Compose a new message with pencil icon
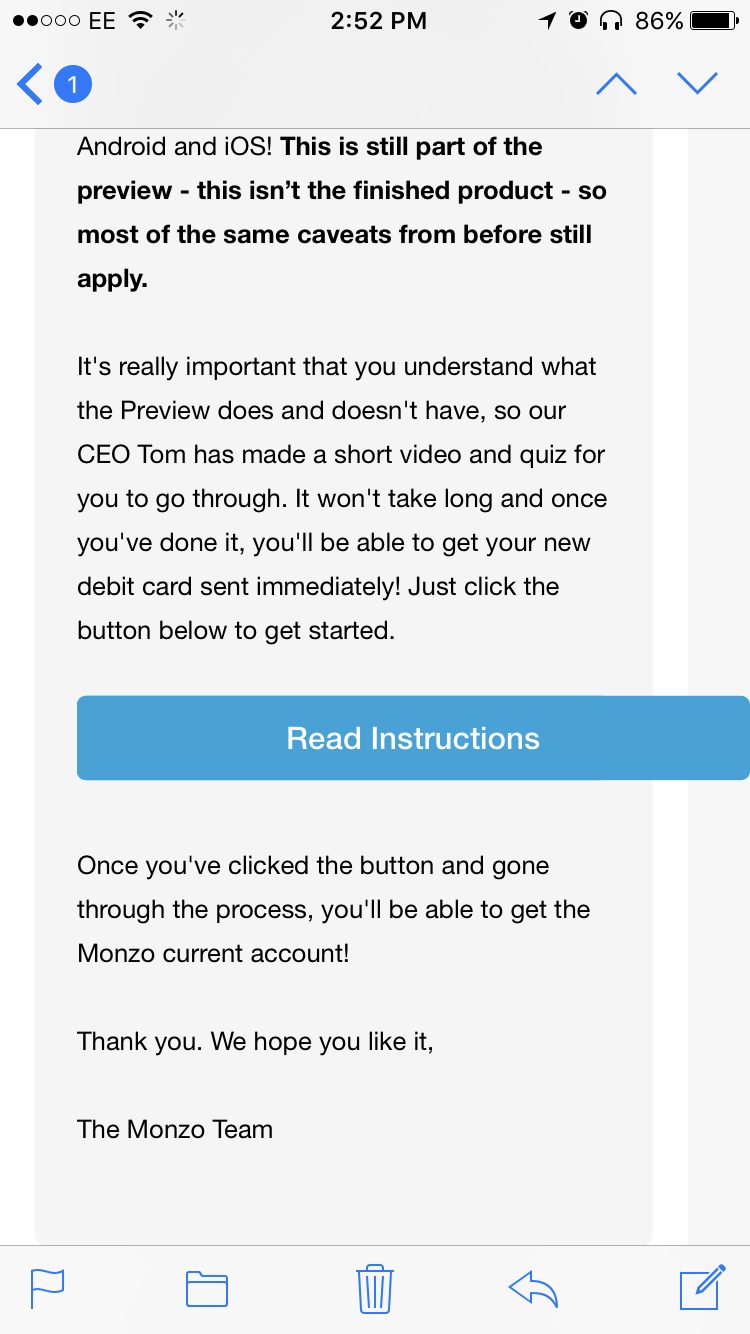Viewport: 750px width, 1334px height. point(702,1287)
